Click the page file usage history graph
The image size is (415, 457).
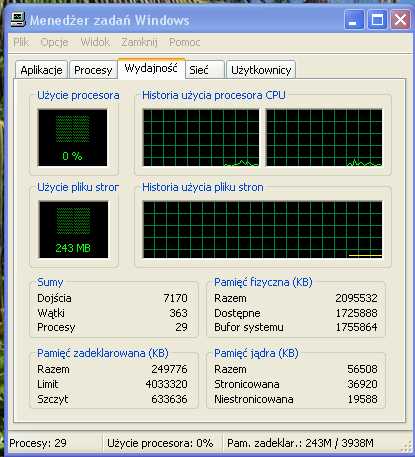263,229
